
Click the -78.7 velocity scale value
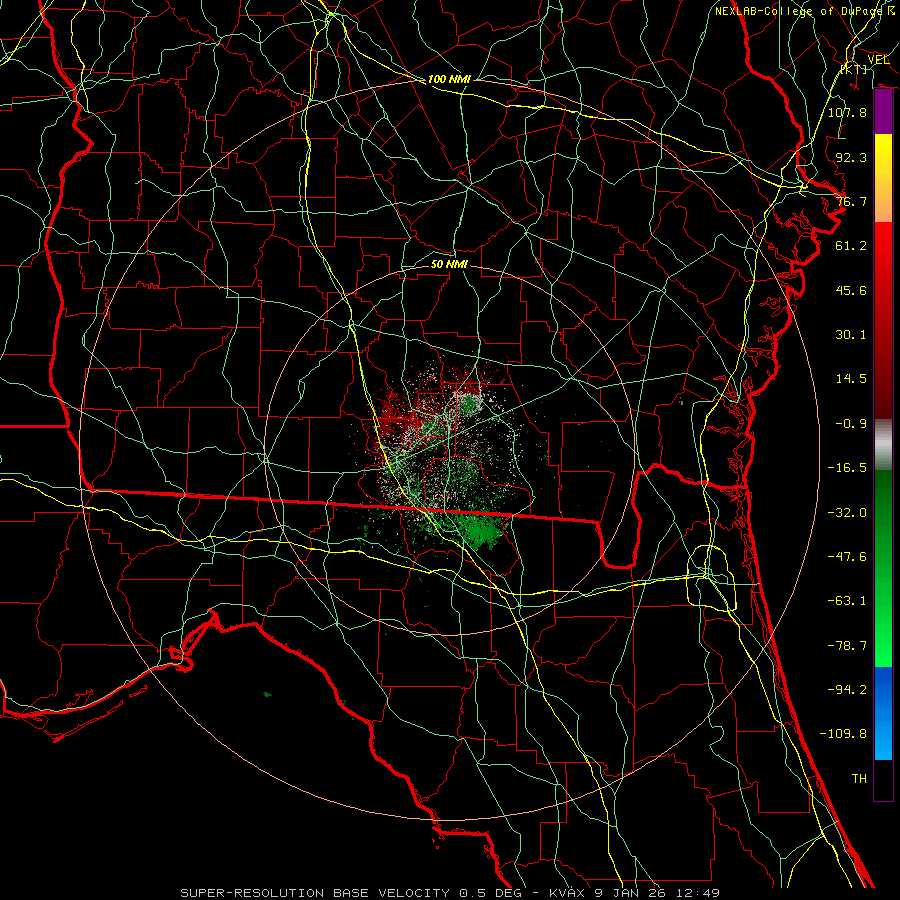click(847, 646)
